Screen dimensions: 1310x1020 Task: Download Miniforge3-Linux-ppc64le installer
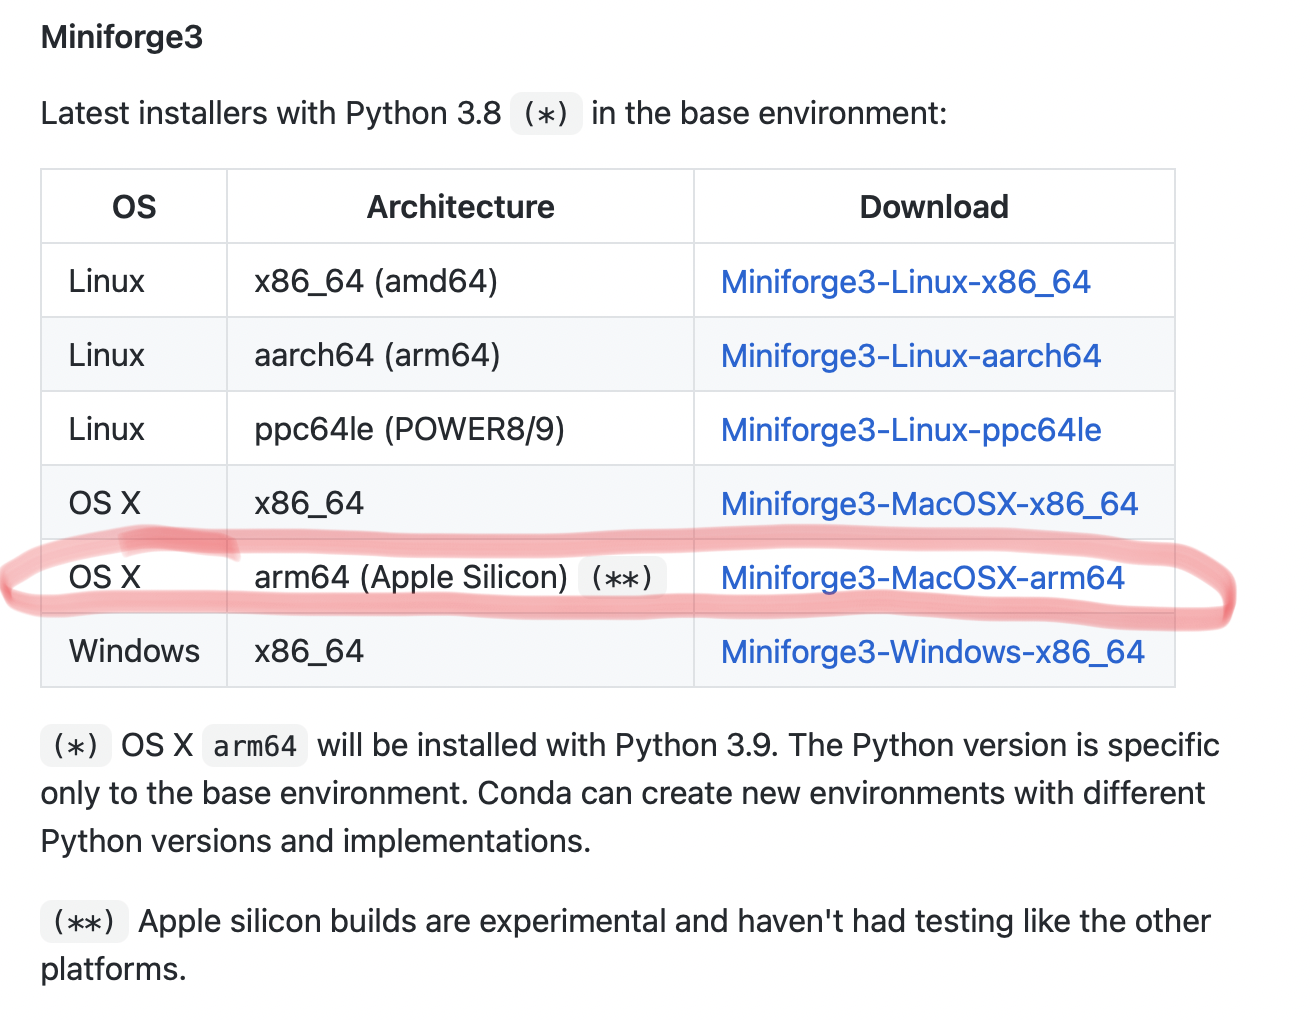[x=910, y=430]
